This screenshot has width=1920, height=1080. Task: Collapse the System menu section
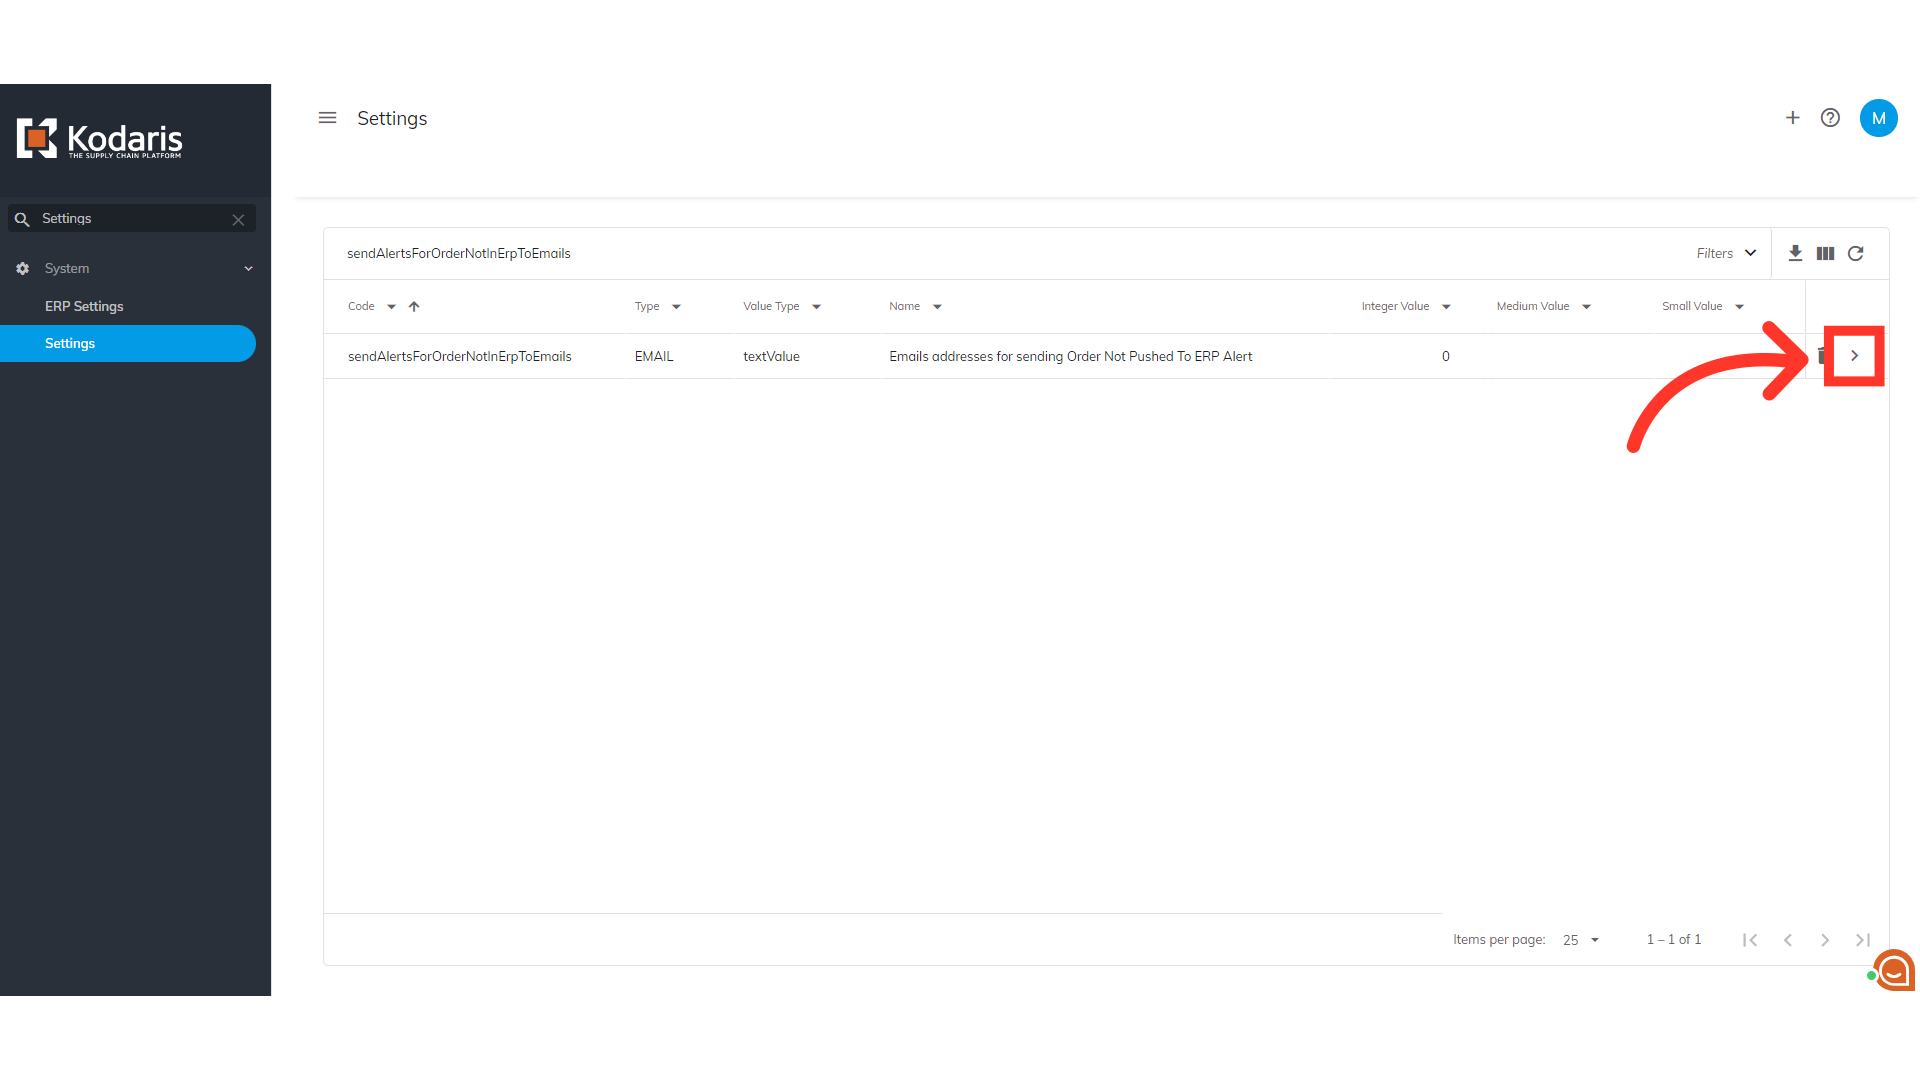(x=248, y=268)
